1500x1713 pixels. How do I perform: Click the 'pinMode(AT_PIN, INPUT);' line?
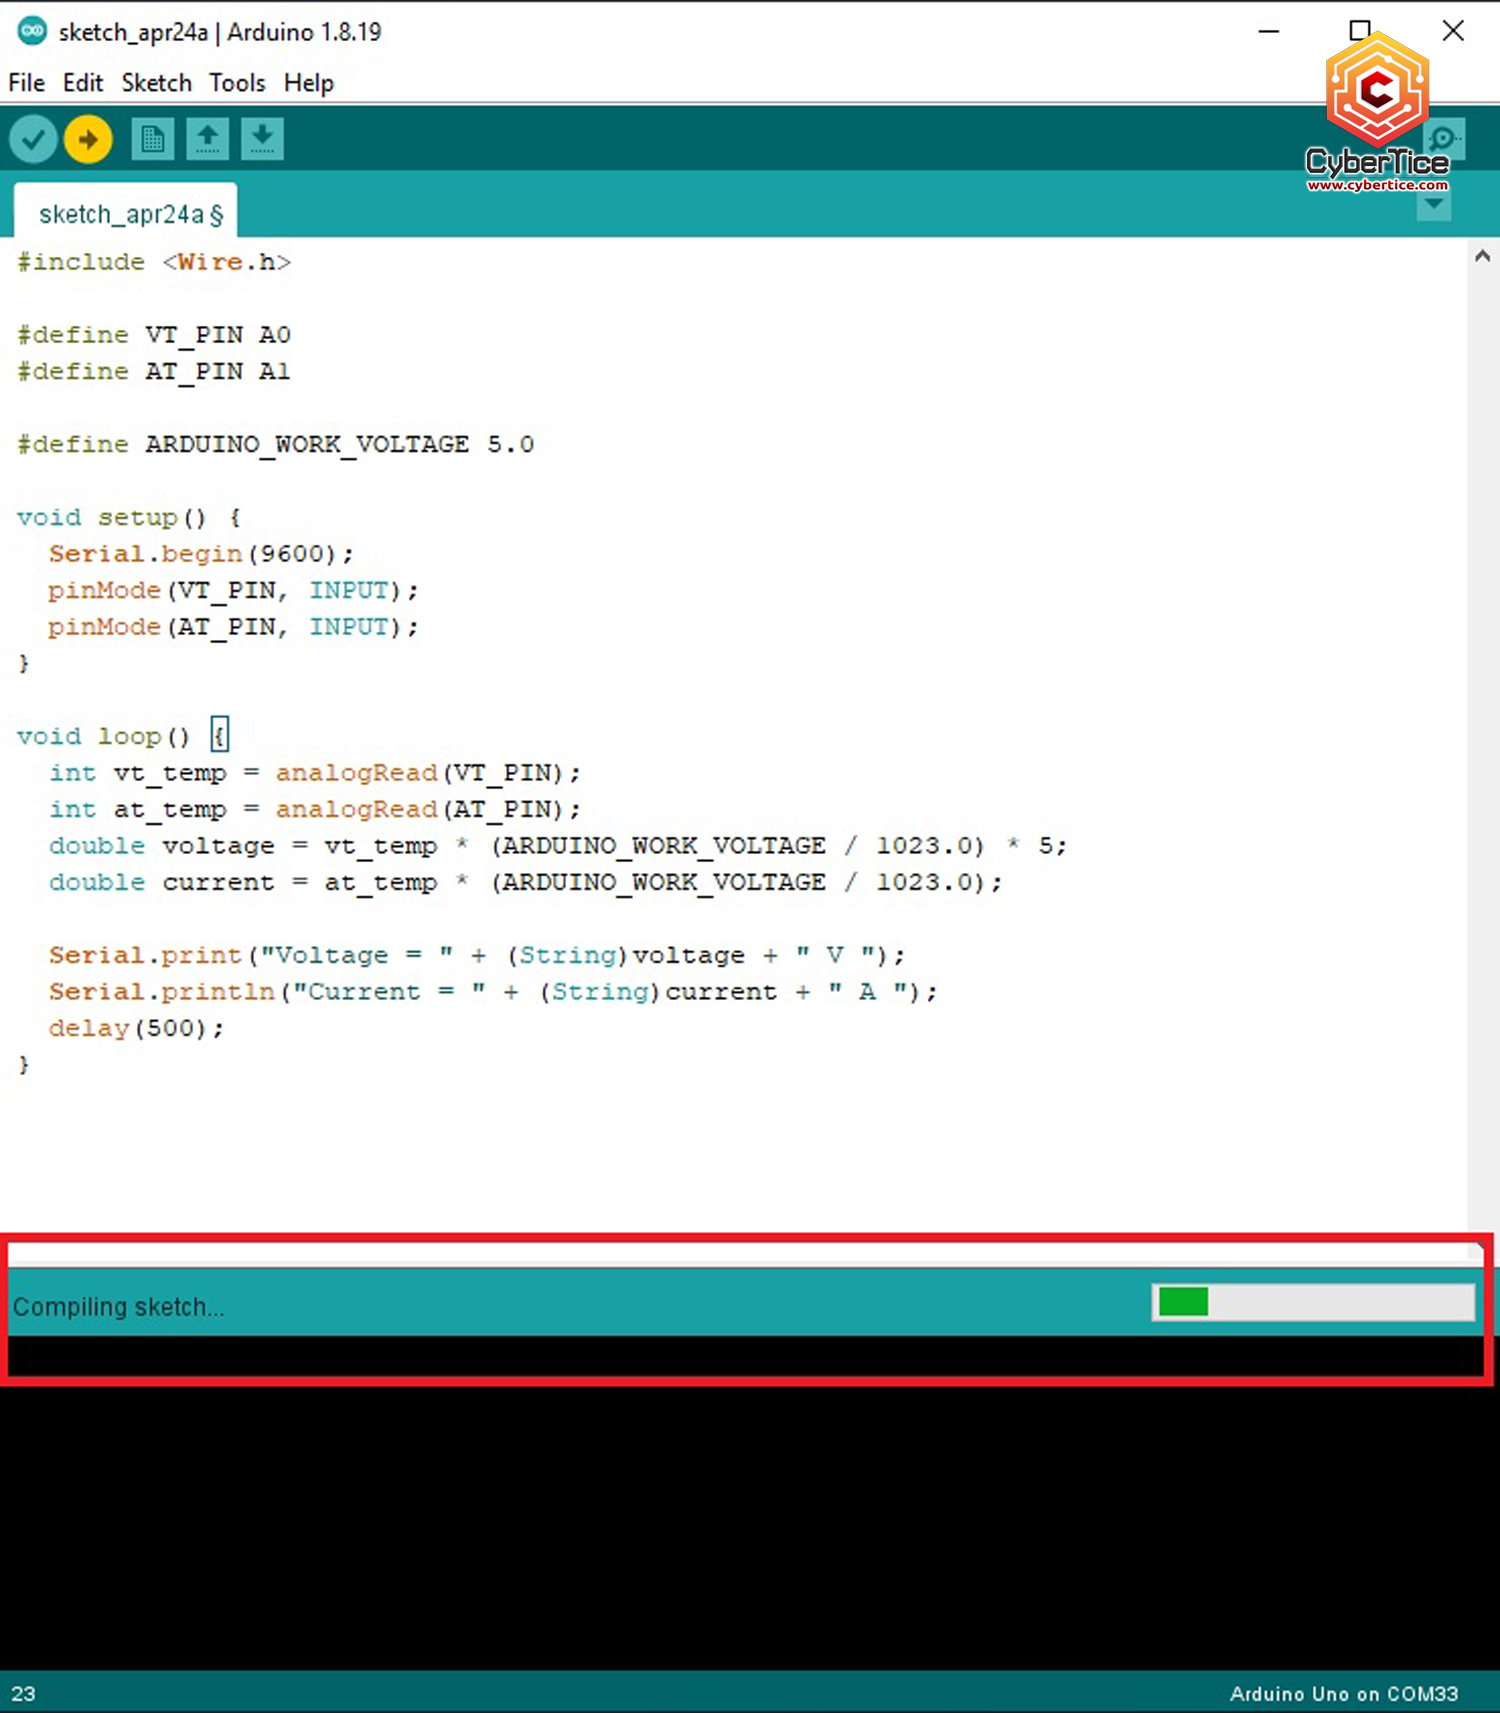click(x=233, y=627)
